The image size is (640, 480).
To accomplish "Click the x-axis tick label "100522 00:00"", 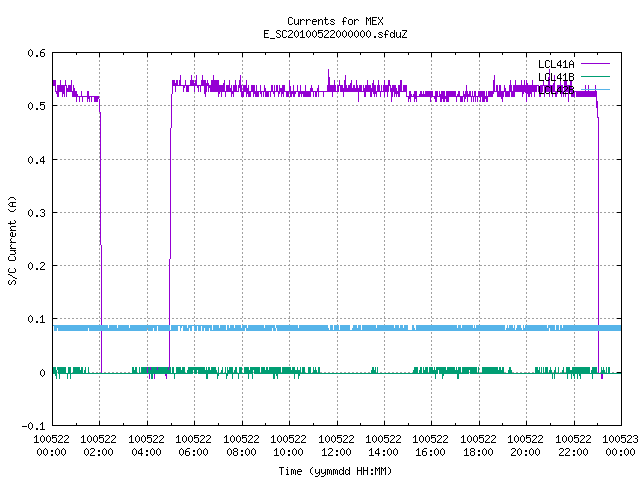I will (51, 446).
